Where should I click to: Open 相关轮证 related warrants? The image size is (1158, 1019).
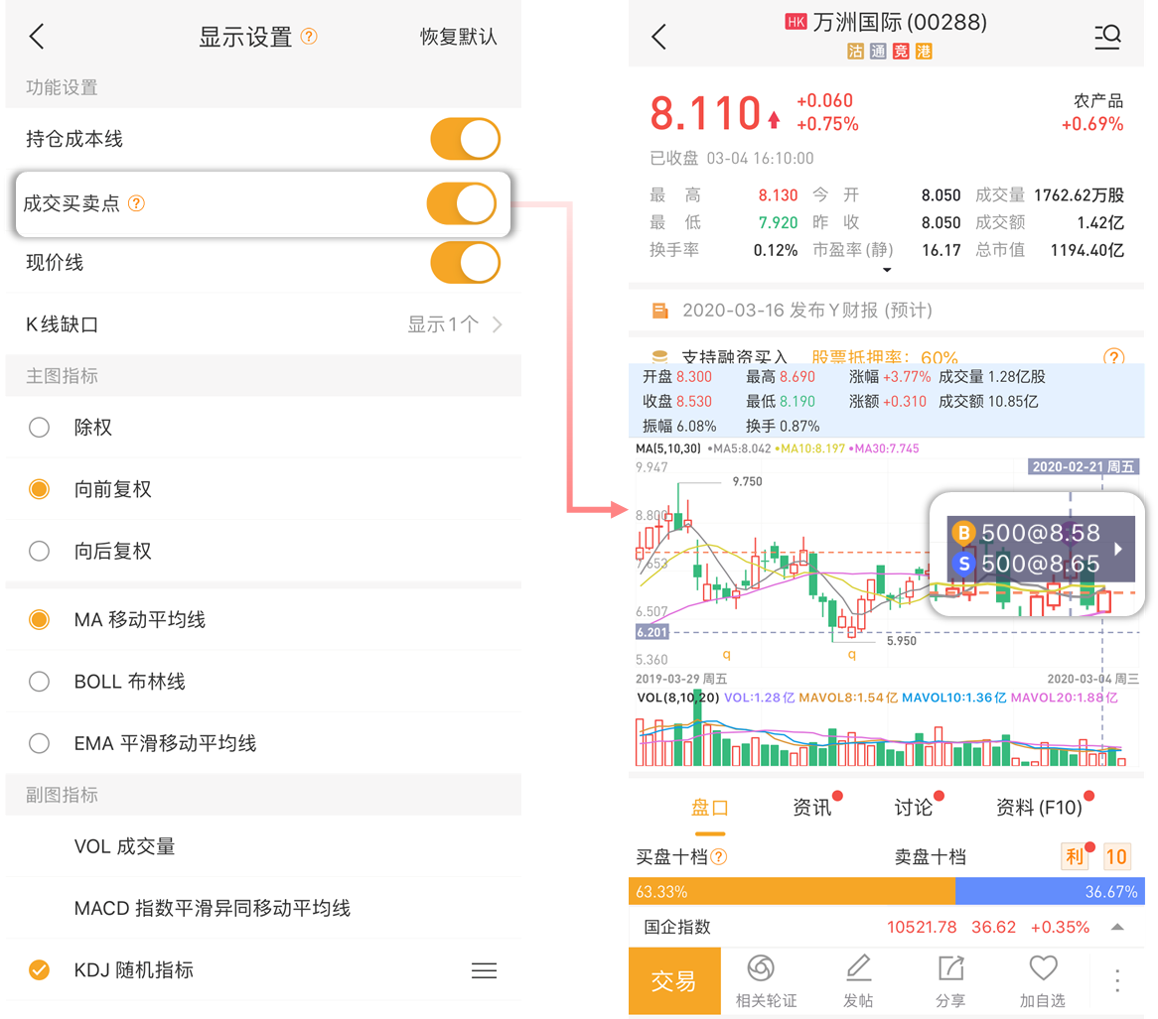[766, 981]
